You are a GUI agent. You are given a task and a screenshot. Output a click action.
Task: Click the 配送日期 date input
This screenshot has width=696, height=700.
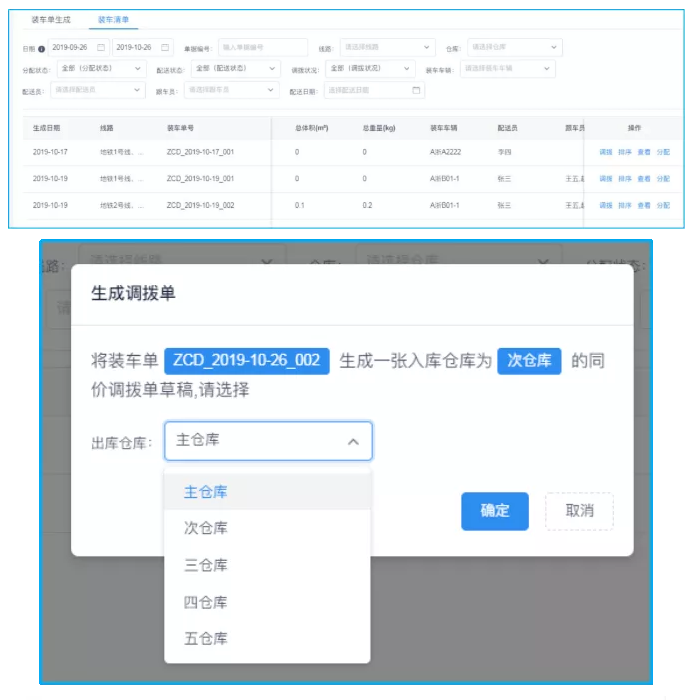tap(374, 90)
